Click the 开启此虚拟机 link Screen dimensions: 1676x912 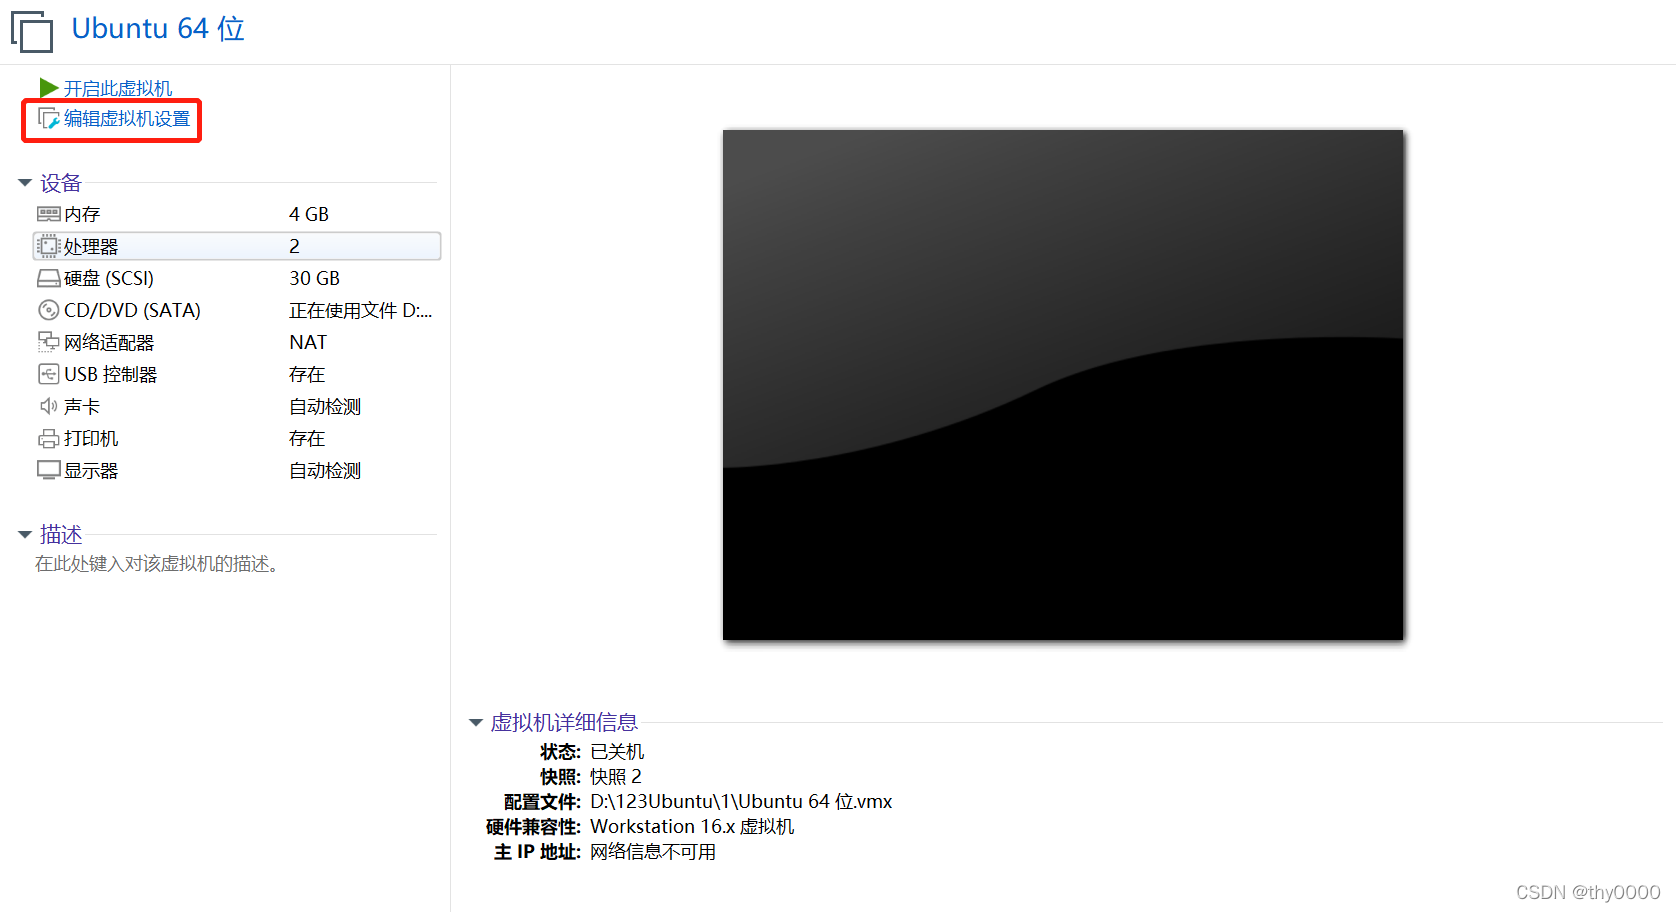coord(117,87)
